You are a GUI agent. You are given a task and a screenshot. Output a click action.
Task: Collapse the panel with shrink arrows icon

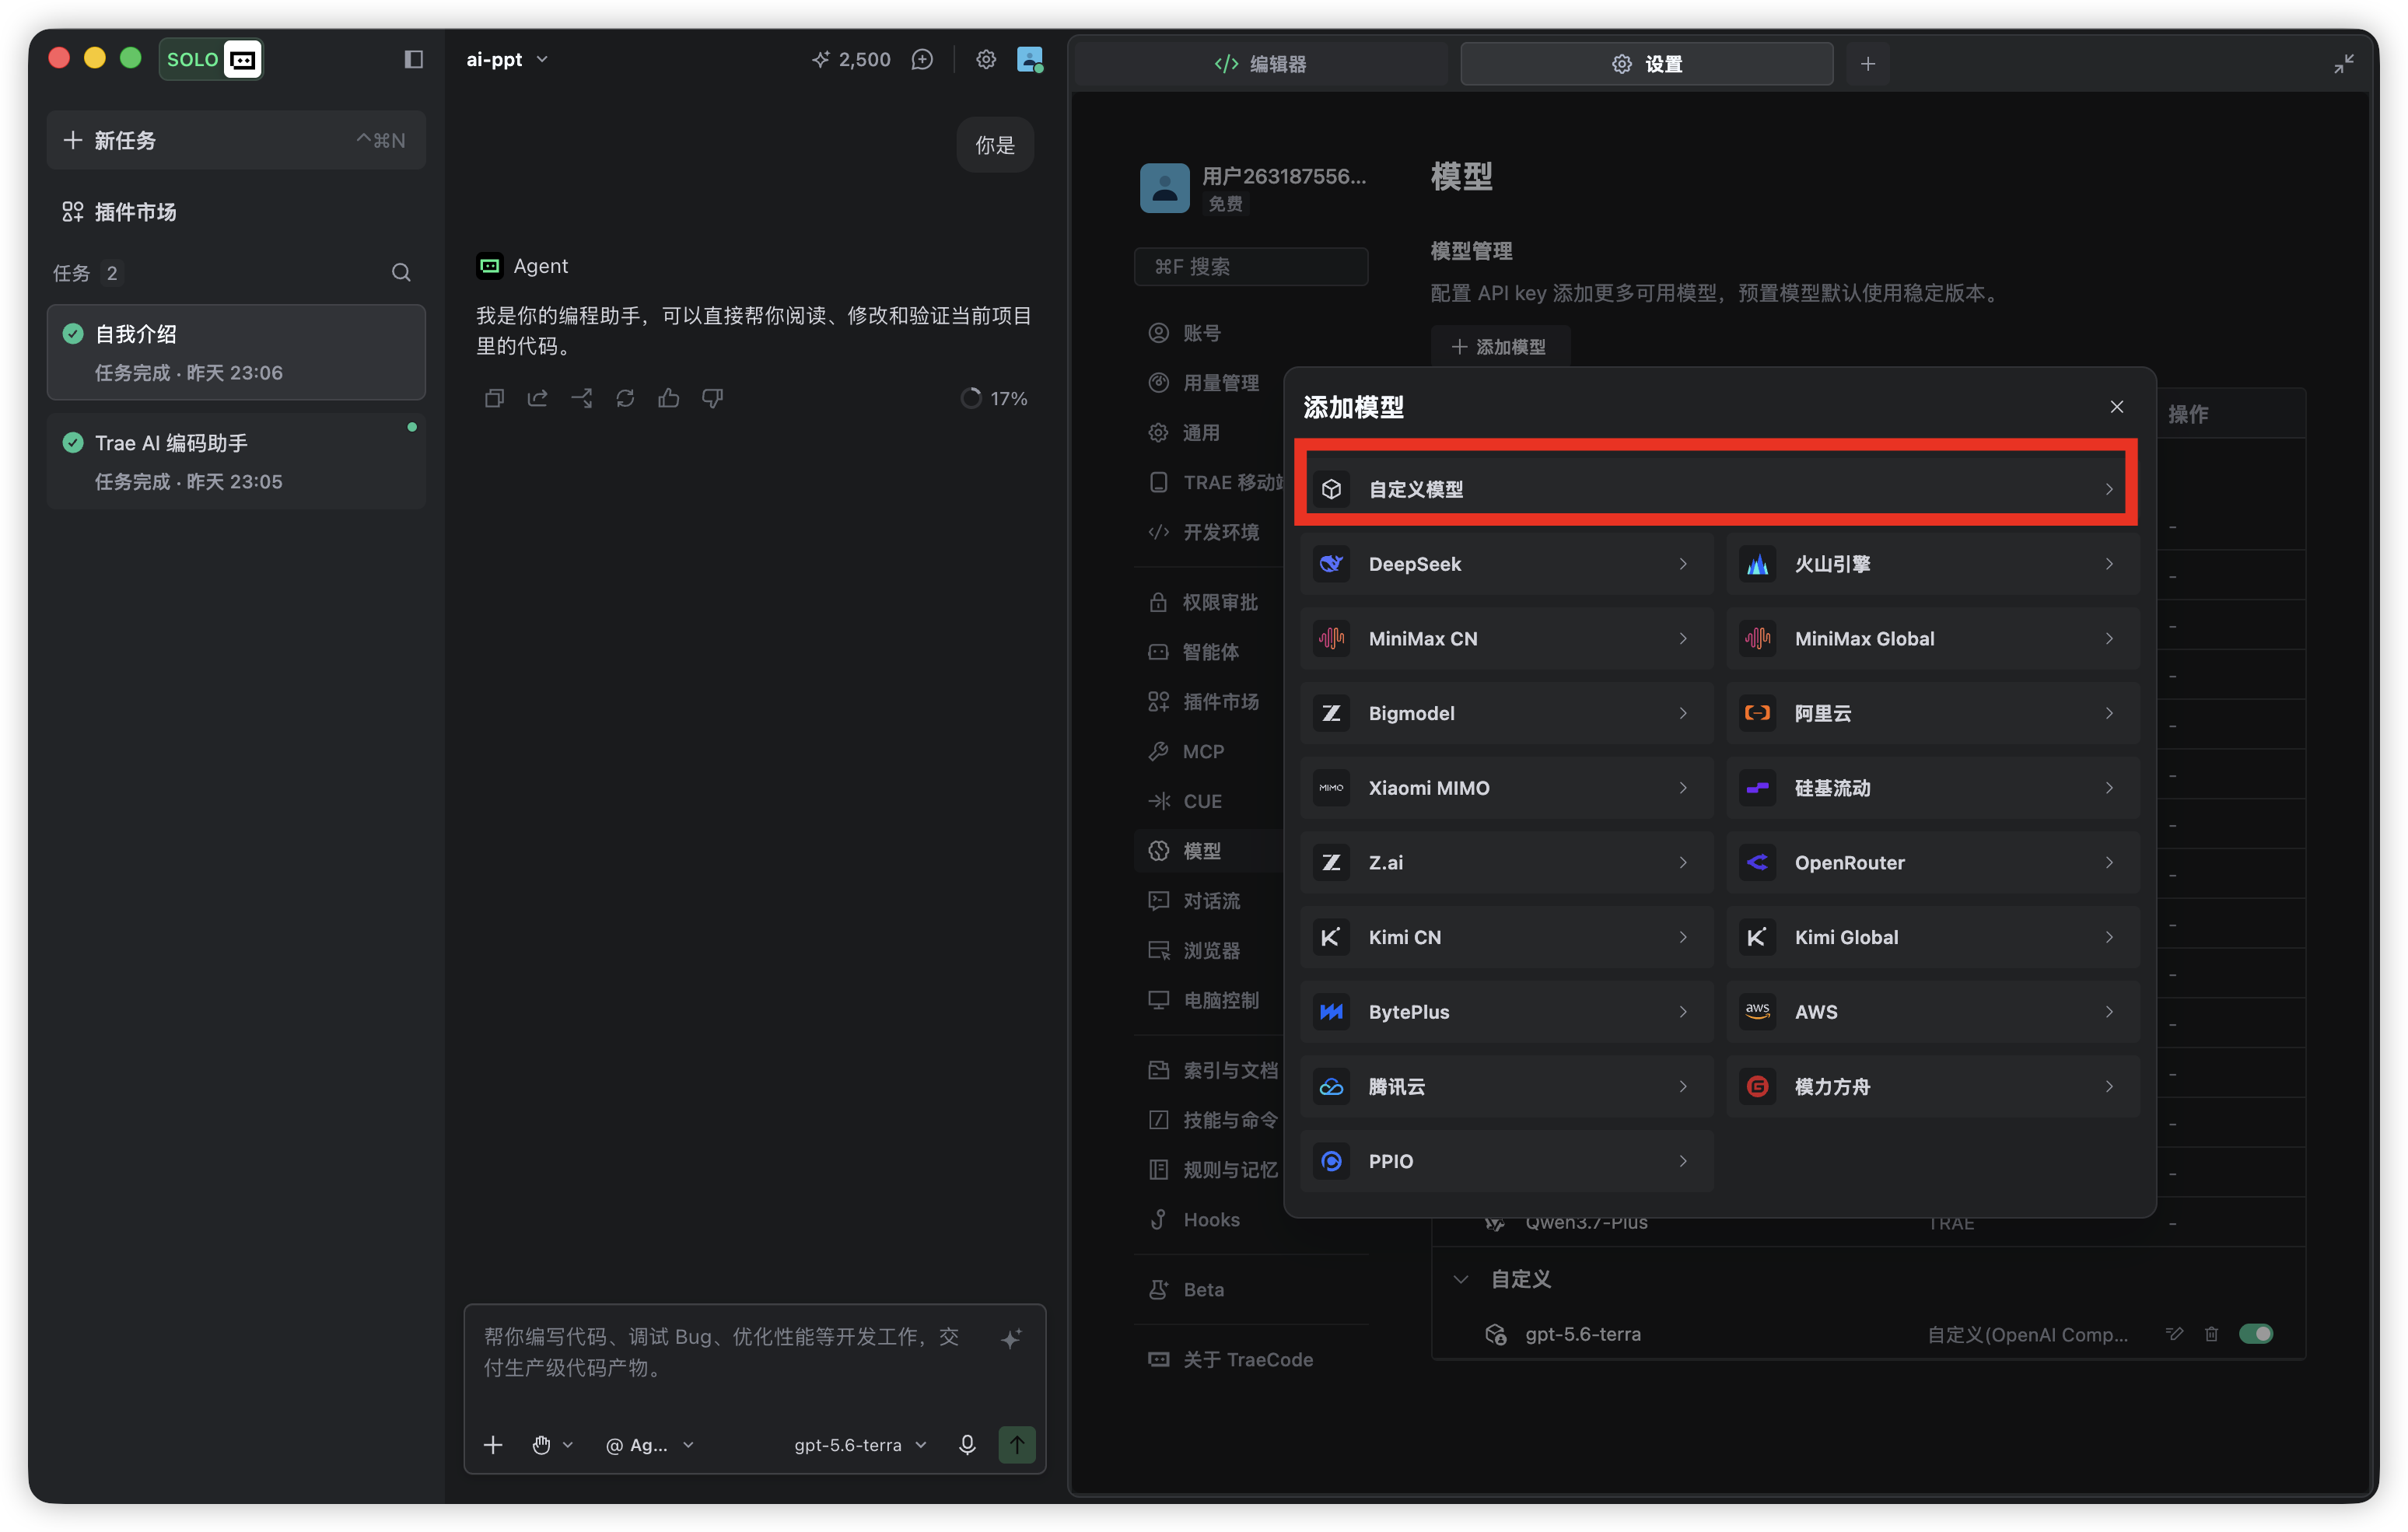[x=2343, y=64]
